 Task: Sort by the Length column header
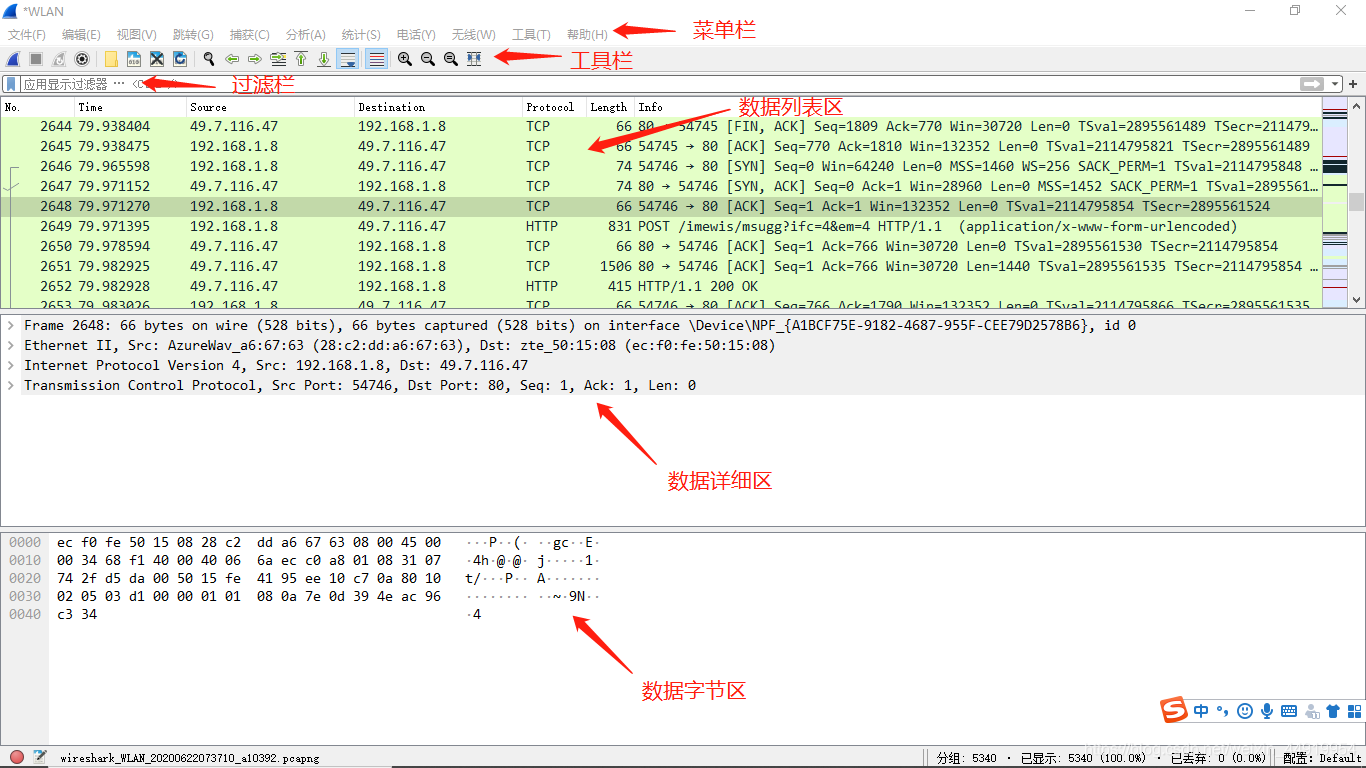(609, 107)
